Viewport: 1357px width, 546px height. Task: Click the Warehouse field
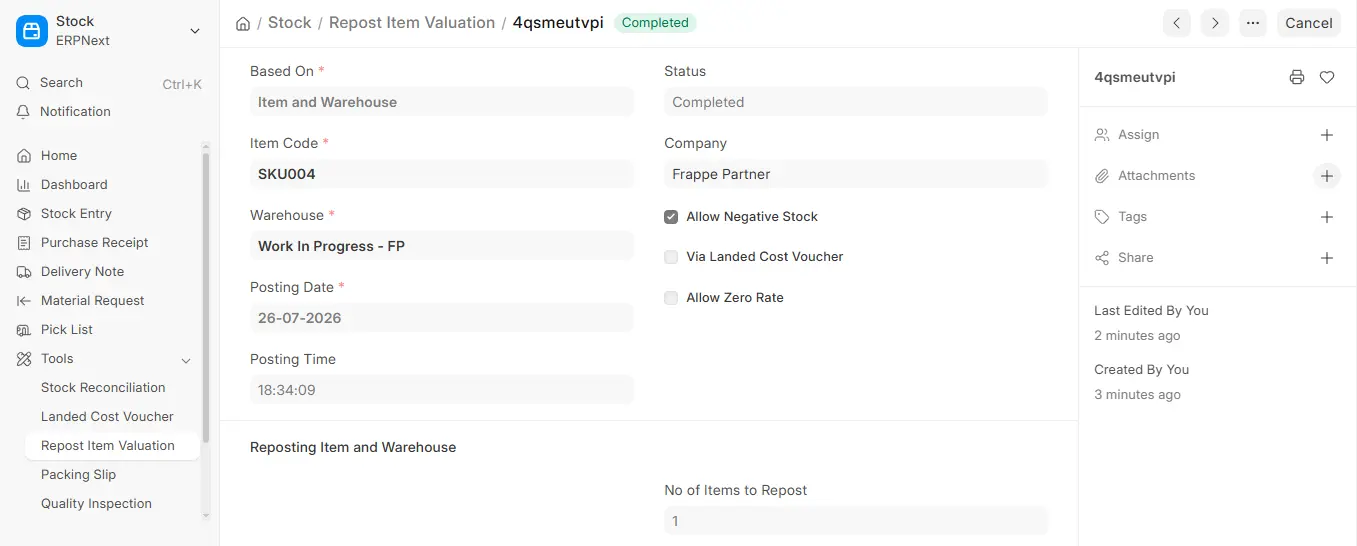coord(442,246)
